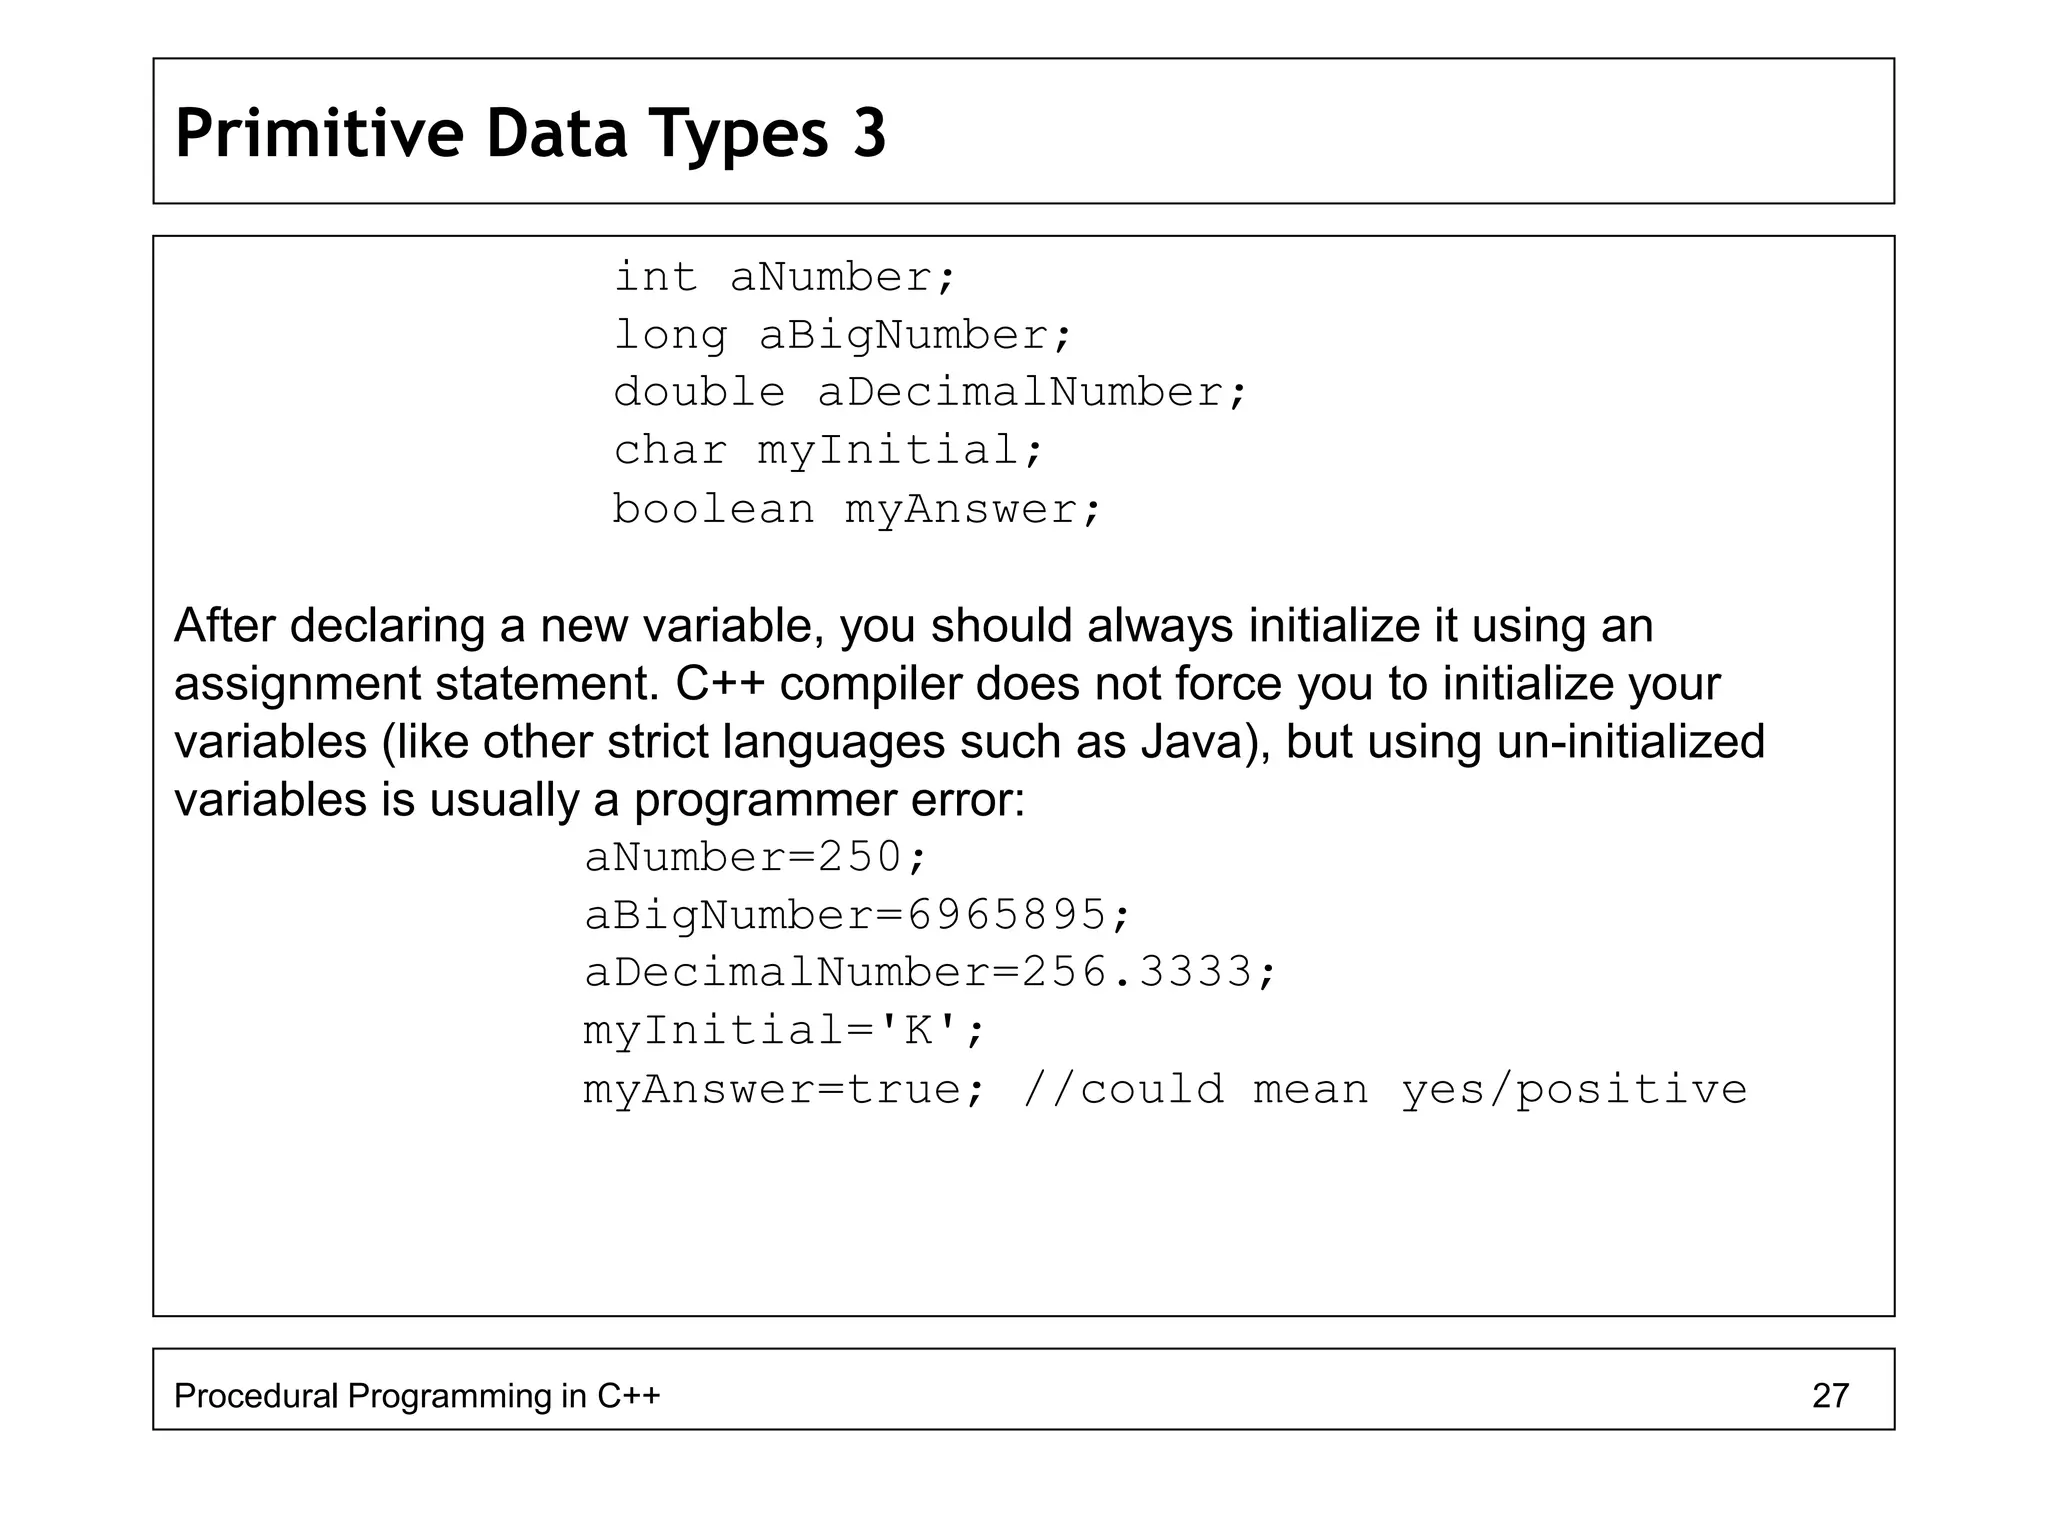2048x1536 pixels.
Task: Click the line 'char myInitial;'
Action: pos(829,451)
